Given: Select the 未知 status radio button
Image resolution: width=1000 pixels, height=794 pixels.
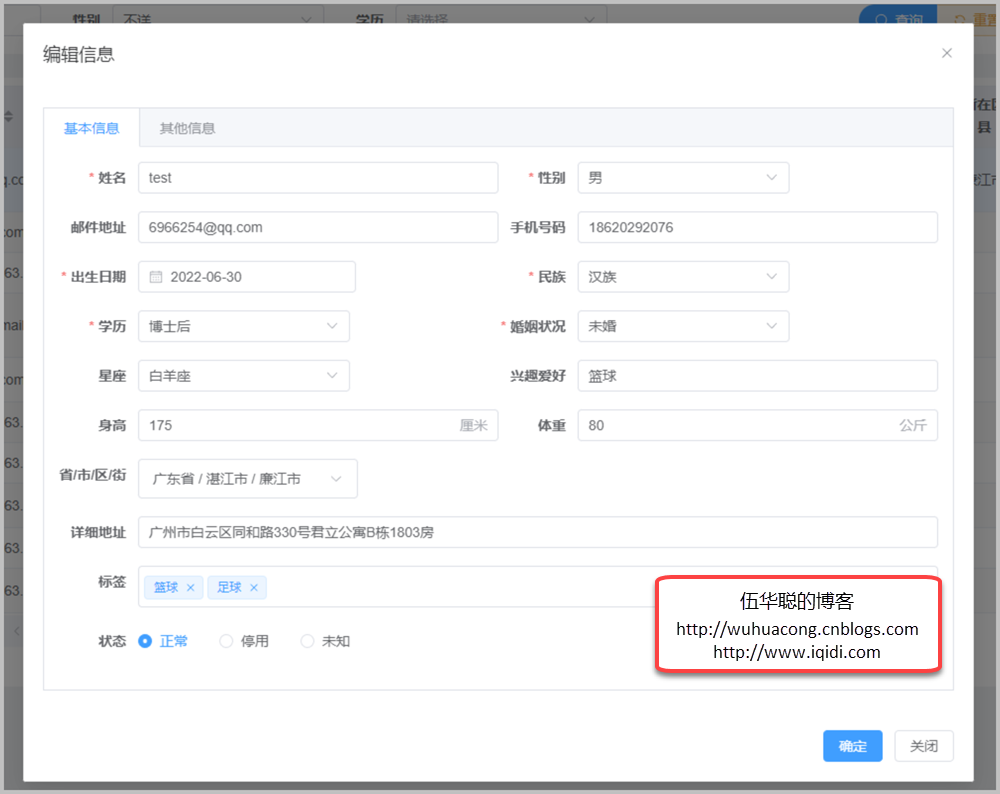Looking at the screenshot, I should 307,641.
